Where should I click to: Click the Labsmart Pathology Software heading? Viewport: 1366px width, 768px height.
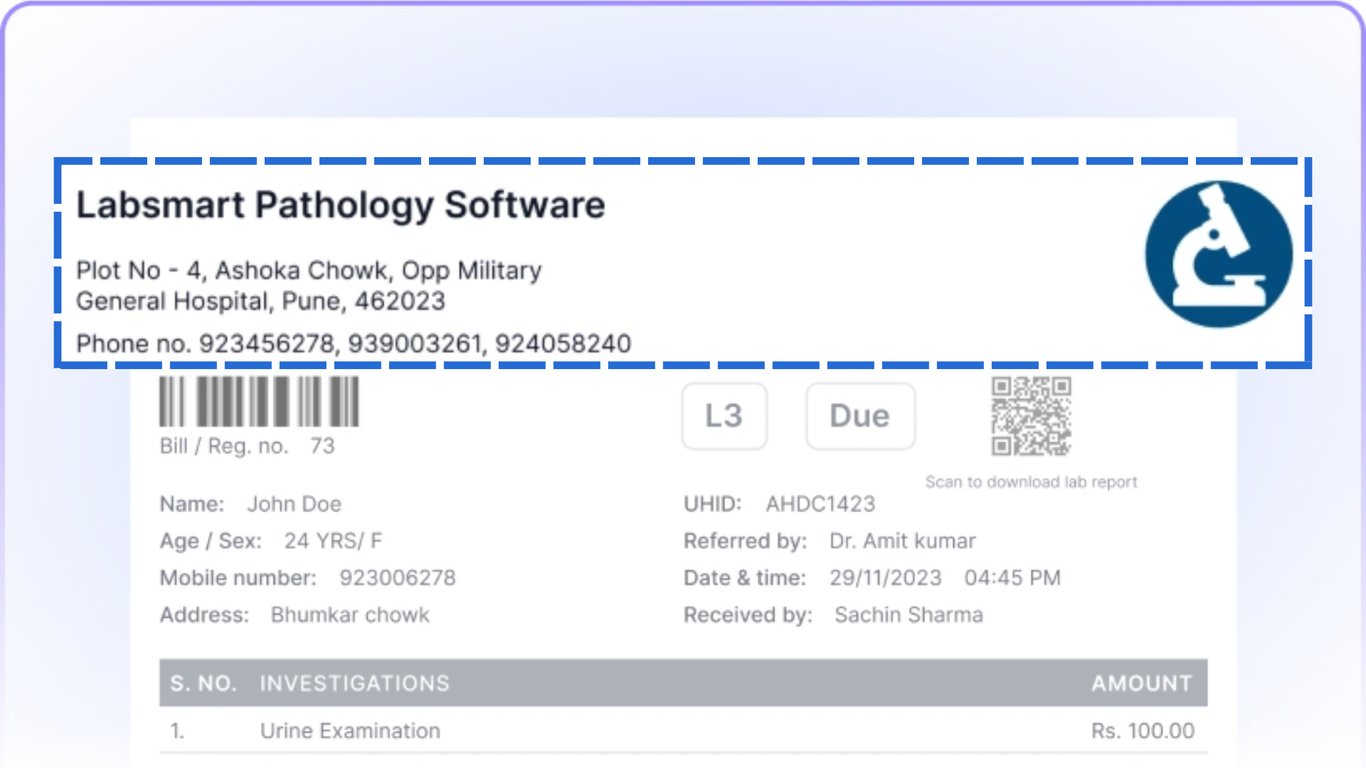click(340, 205)
